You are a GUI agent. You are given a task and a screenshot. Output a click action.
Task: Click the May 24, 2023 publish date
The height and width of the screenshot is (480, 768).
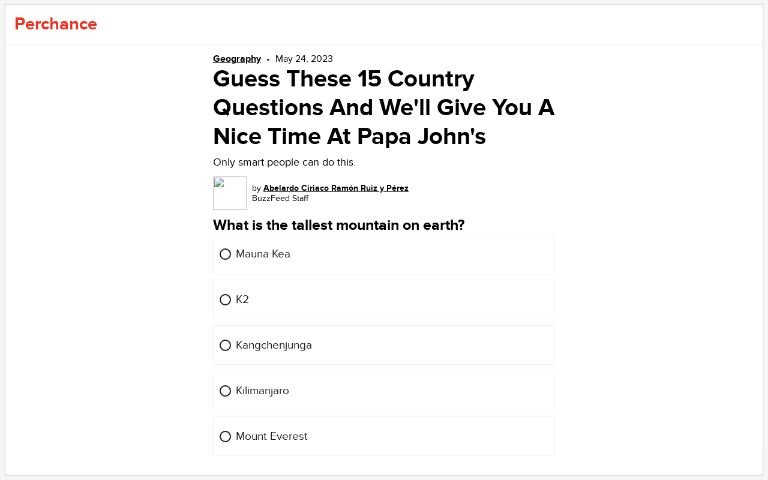[x=304, y=59]
